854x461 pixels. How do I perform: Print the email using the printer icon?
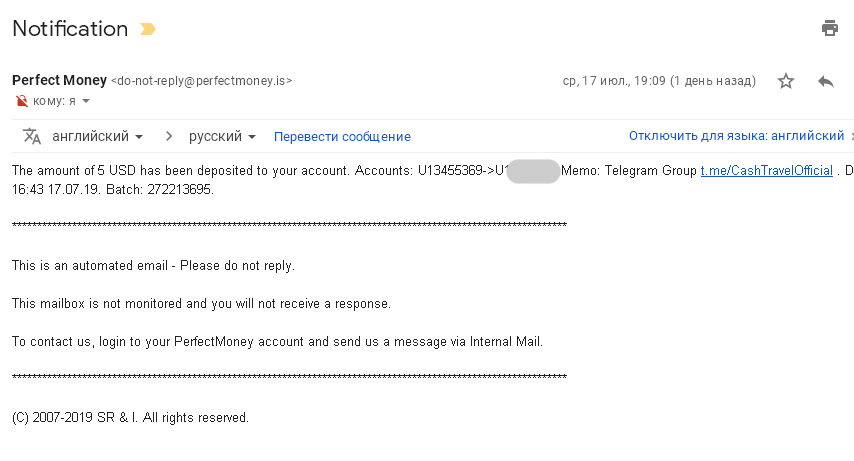[x=829, y=28]
